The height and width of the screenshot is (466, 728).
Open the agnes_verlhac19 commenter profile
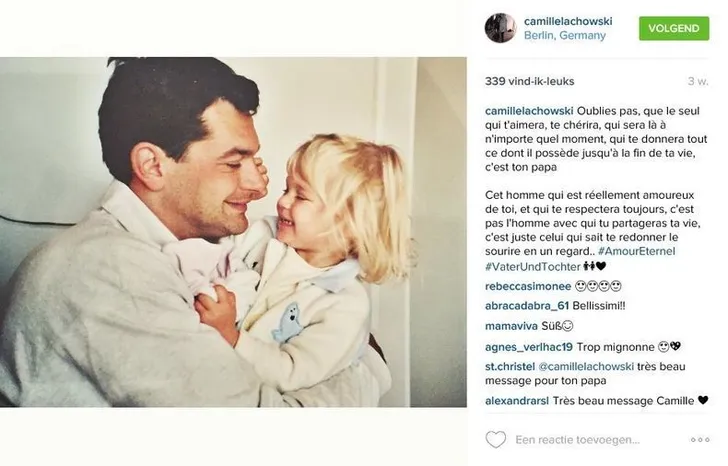tap(529, 347)
